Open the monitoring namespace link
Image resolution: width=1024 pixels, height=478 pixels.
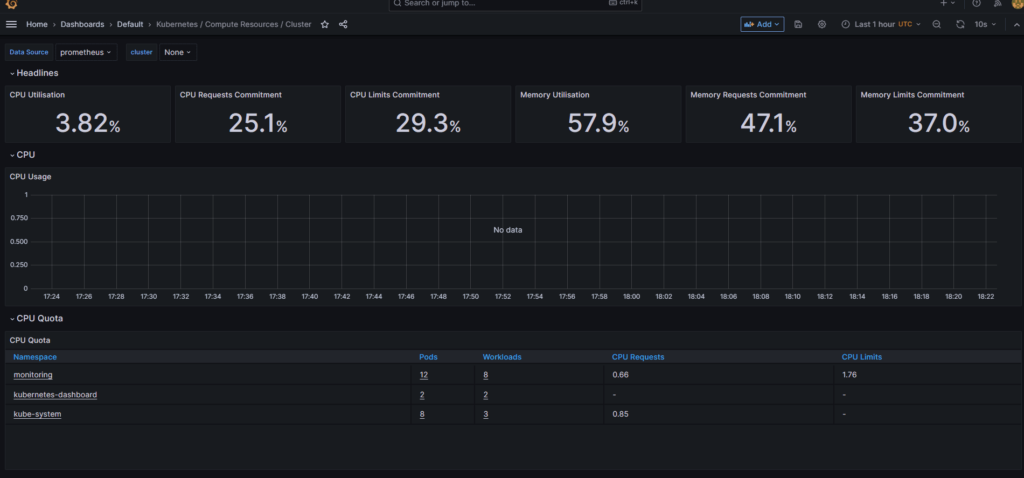click(x=33, y=375)
